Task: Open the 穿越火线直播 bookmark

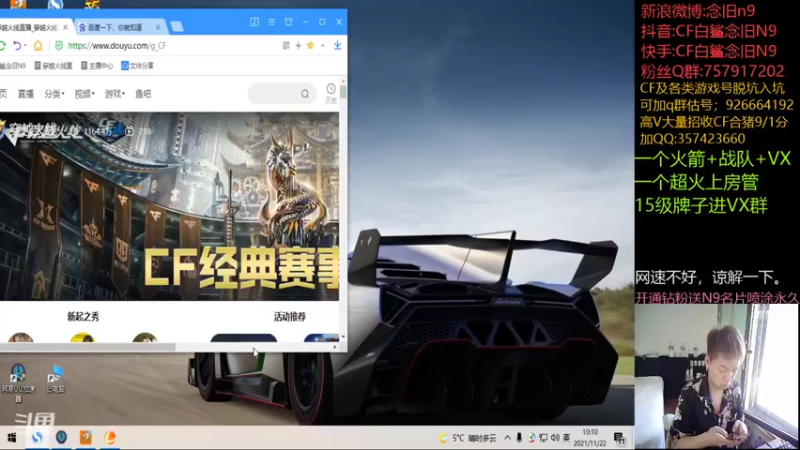Action: (x=54, y=66)
